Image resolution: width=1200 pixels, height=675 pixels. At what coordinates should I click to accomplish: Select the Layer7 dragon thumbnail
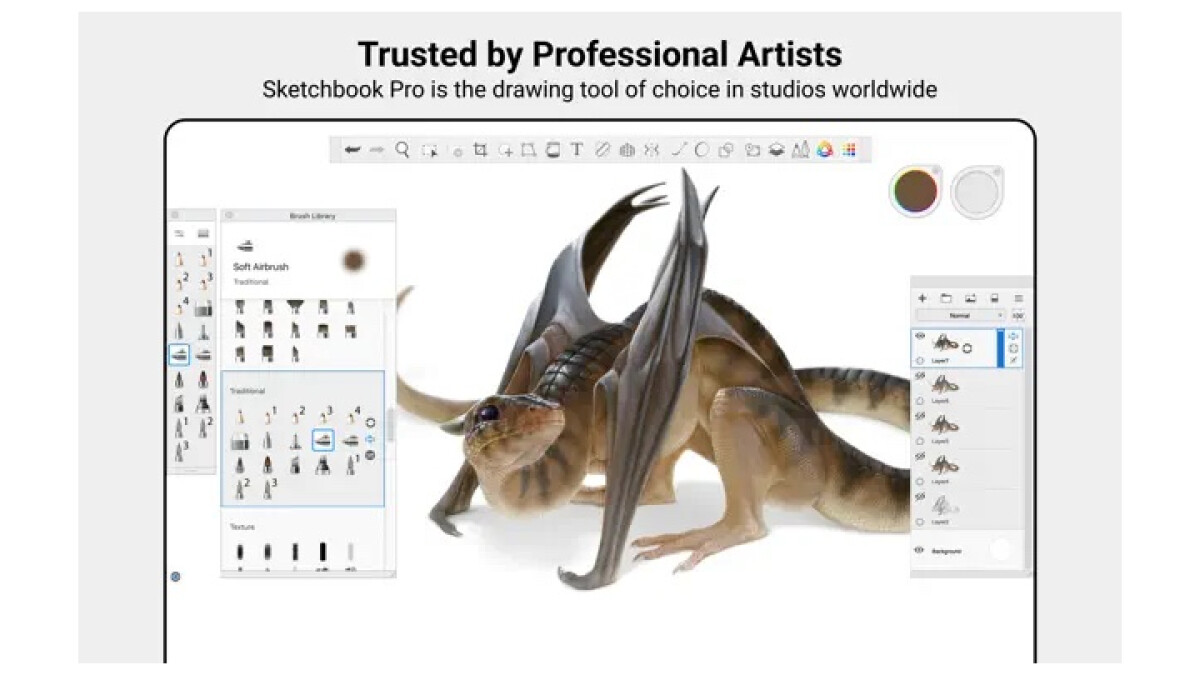coord(946,344)
